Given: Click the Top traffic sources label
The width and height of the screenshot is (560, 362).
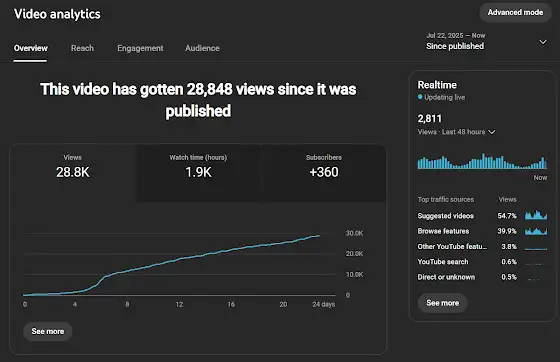Looking at the screenshot, I should (446, 200).
